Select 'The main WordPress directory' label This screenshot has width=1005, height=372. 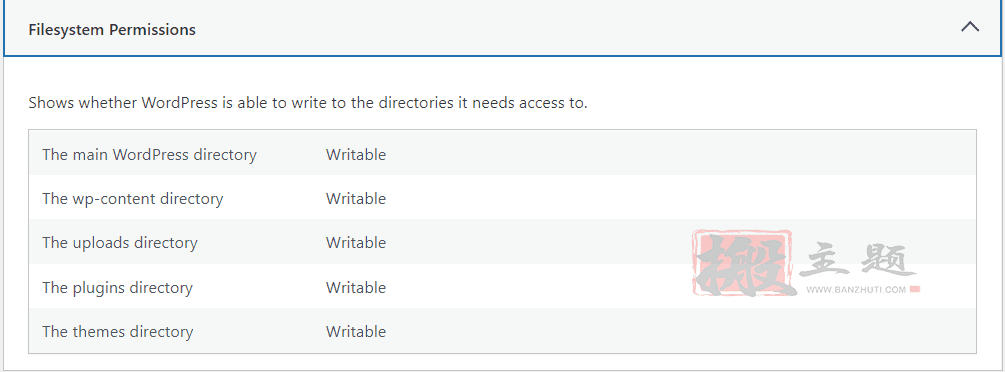[x=149, y=155]
